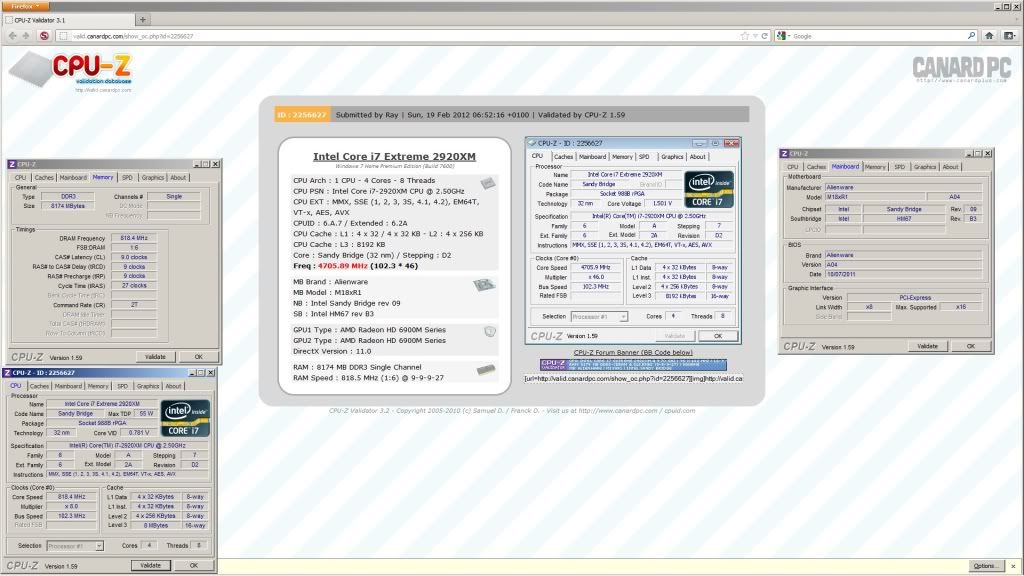Click the red S icon beside the navigation arrows
This screenshot has width=1024, height=576.
coord(44,36)
